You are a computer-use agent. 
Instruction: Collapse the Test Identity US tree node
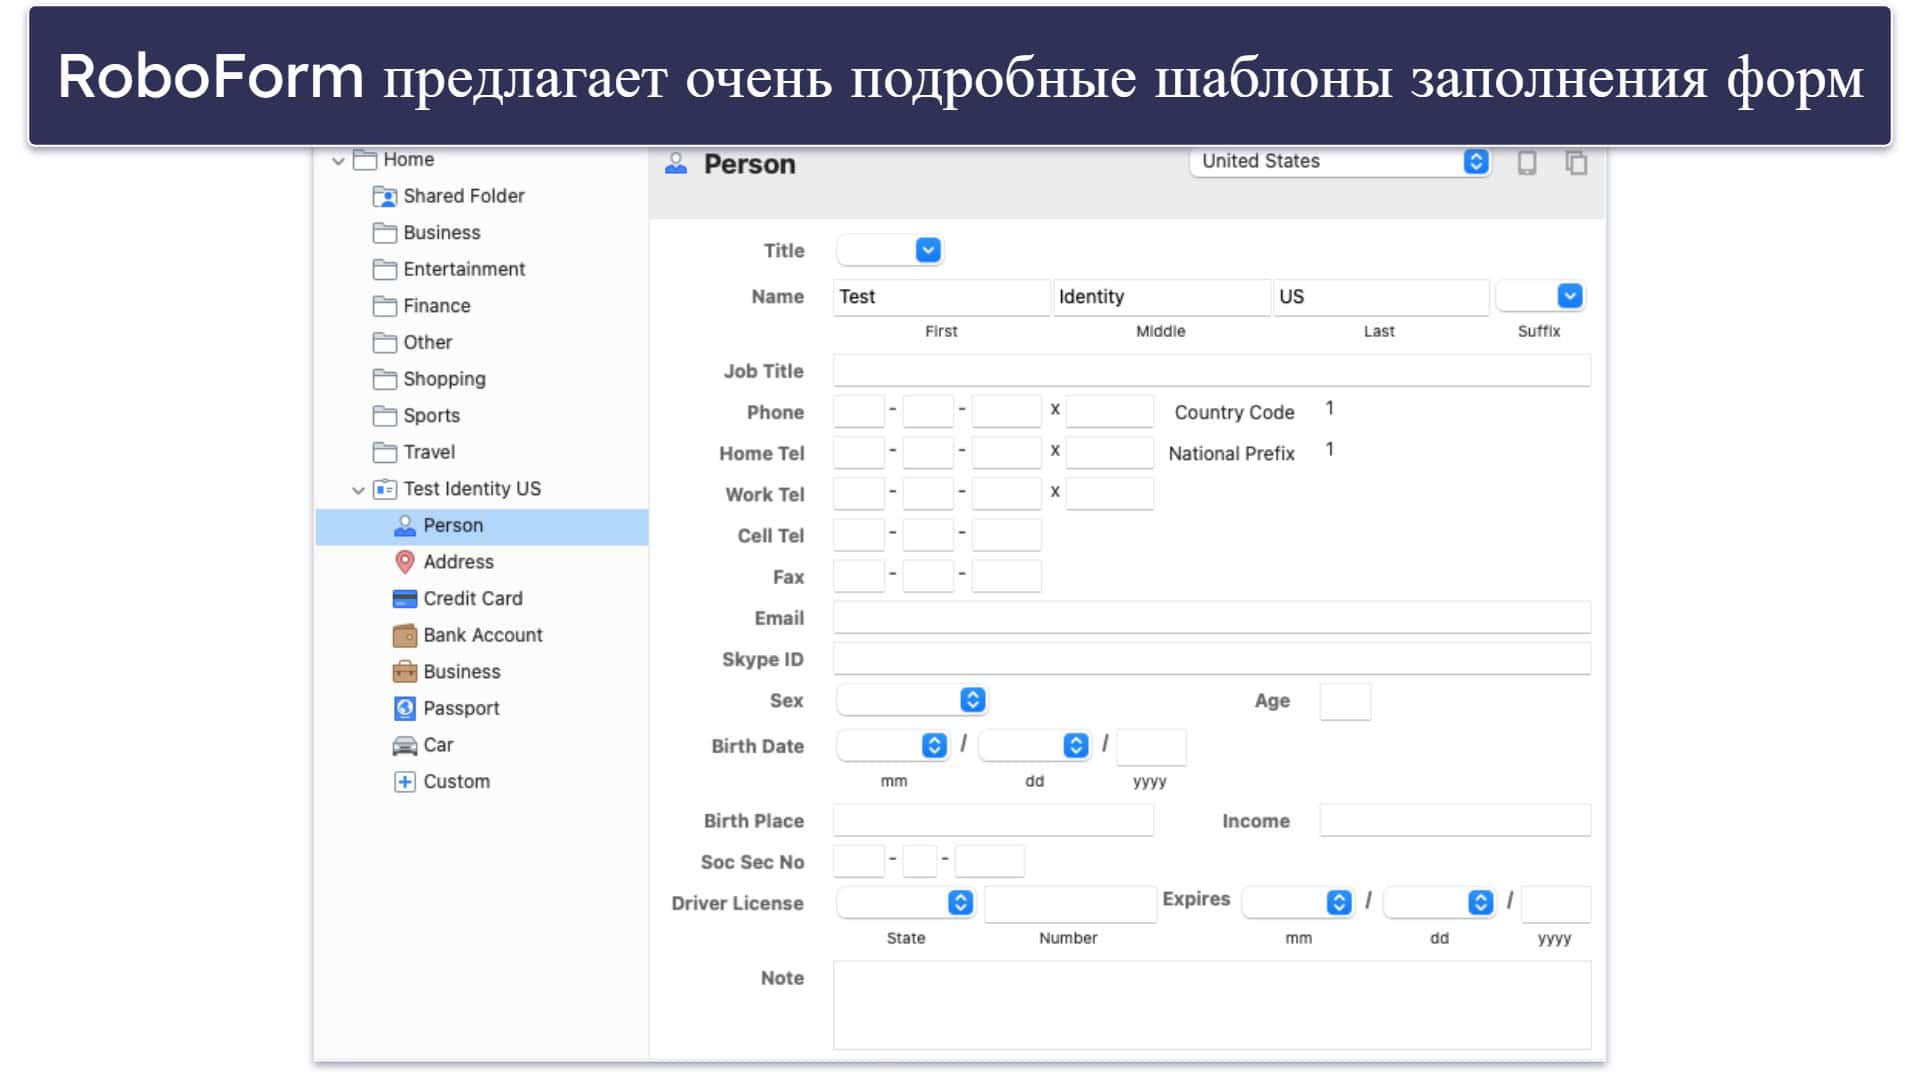[358, 490]
